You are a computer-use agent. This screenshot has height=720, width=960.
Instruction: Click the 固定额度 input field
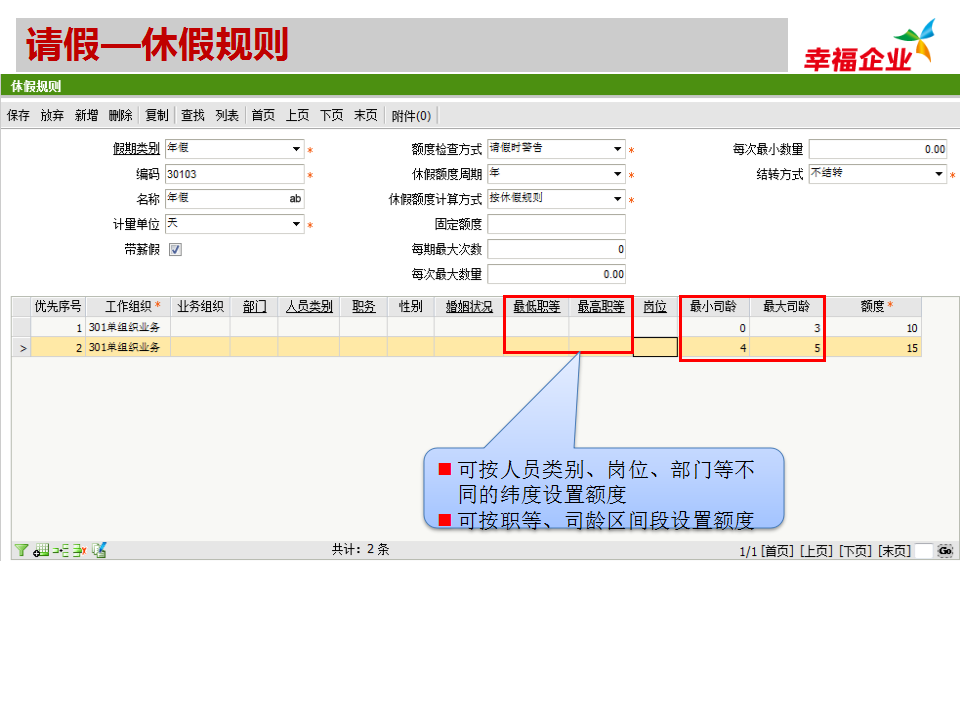[x=556, y=225]
